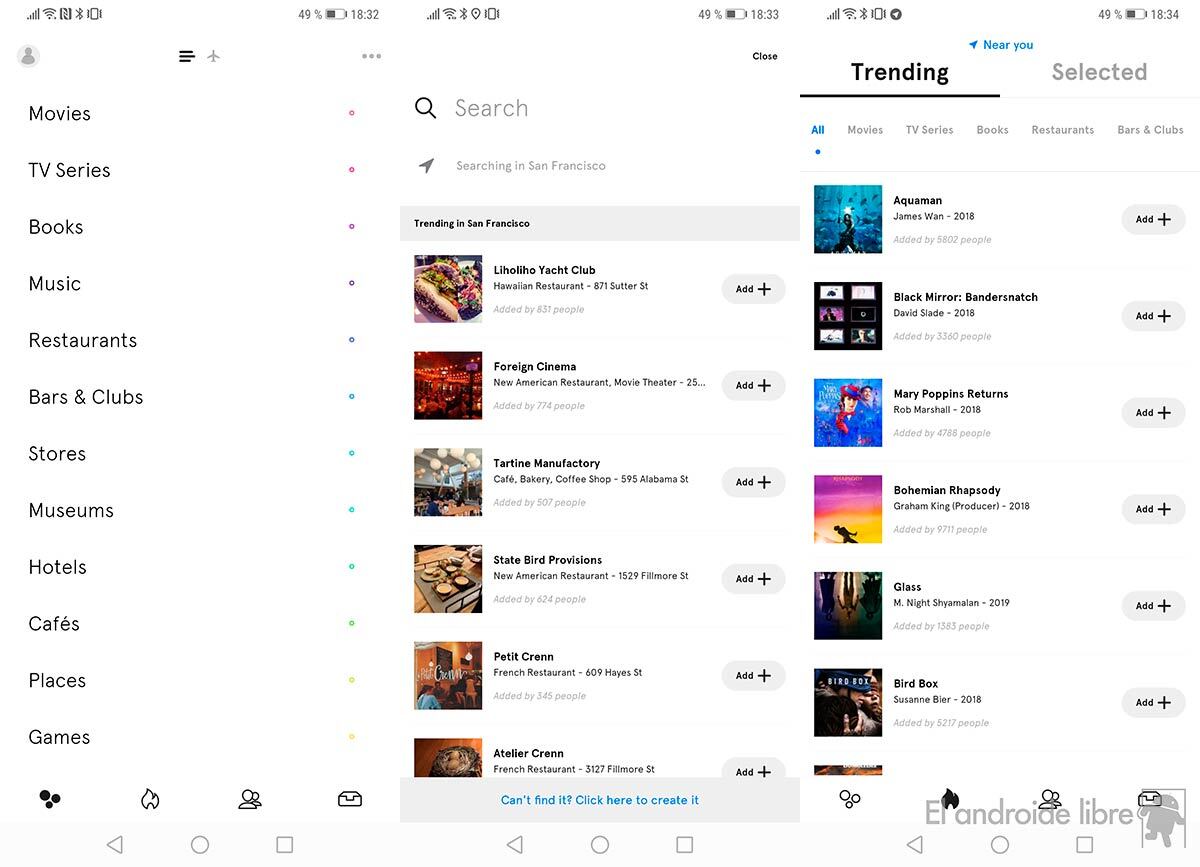Screen dimensions: 1200x867
Task: Open the Bars & Clubs category
Action: [x=86, y=397]
